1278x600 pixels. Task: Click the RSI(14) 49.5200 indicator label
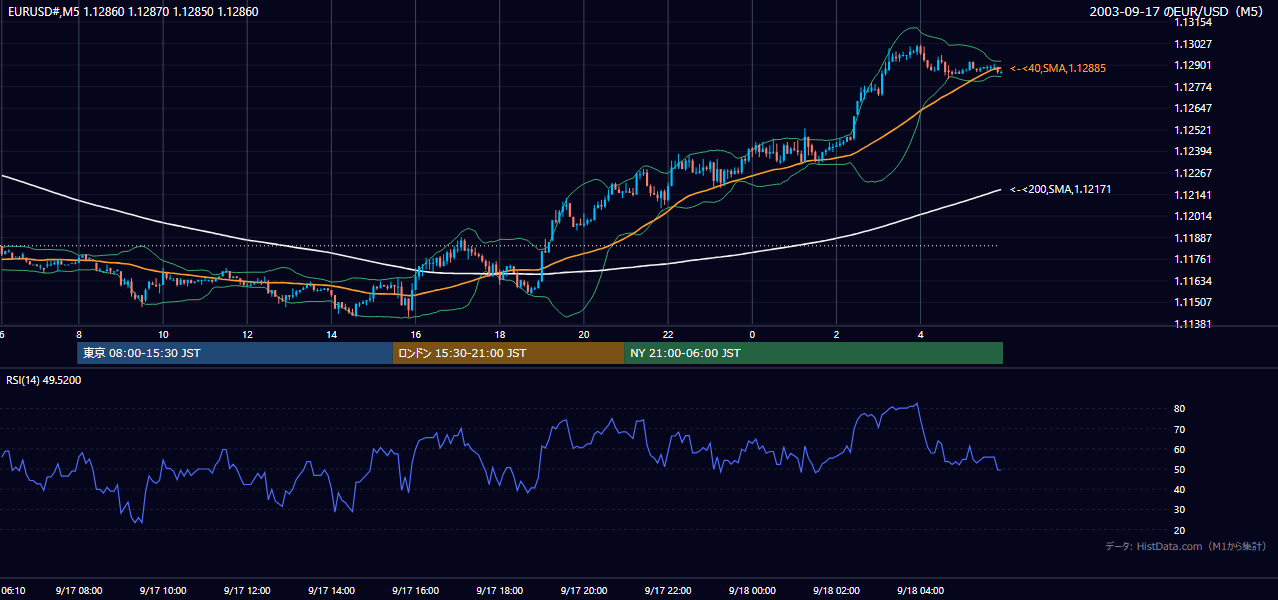point(44,380)
